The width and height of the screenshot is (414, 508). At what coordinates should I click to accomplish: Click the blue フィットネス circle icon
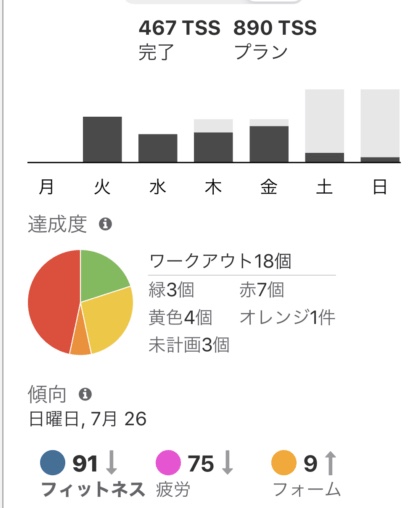click(x=53, y=462)
